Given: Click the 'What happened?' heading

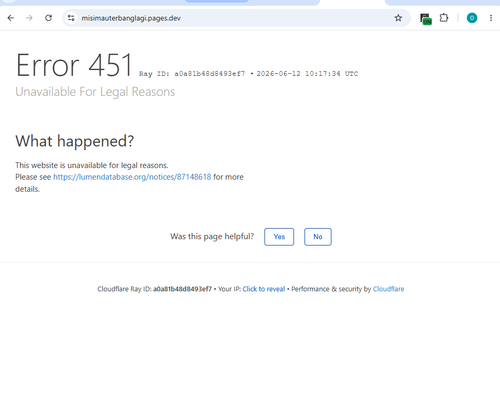Looking at the screenshot, I should [75, 141].
